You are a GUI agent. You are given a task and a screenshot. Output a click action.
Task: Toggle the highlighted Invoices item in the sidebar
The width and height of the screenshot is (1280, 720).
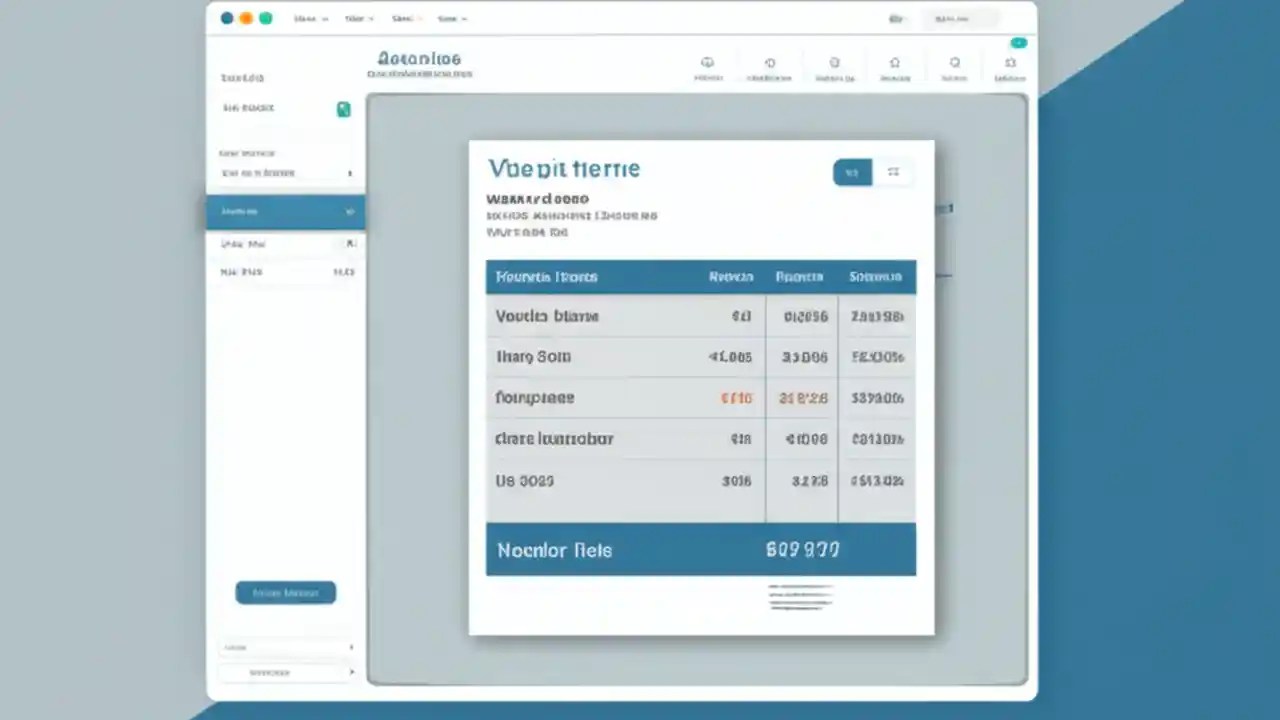pos(285,211)
